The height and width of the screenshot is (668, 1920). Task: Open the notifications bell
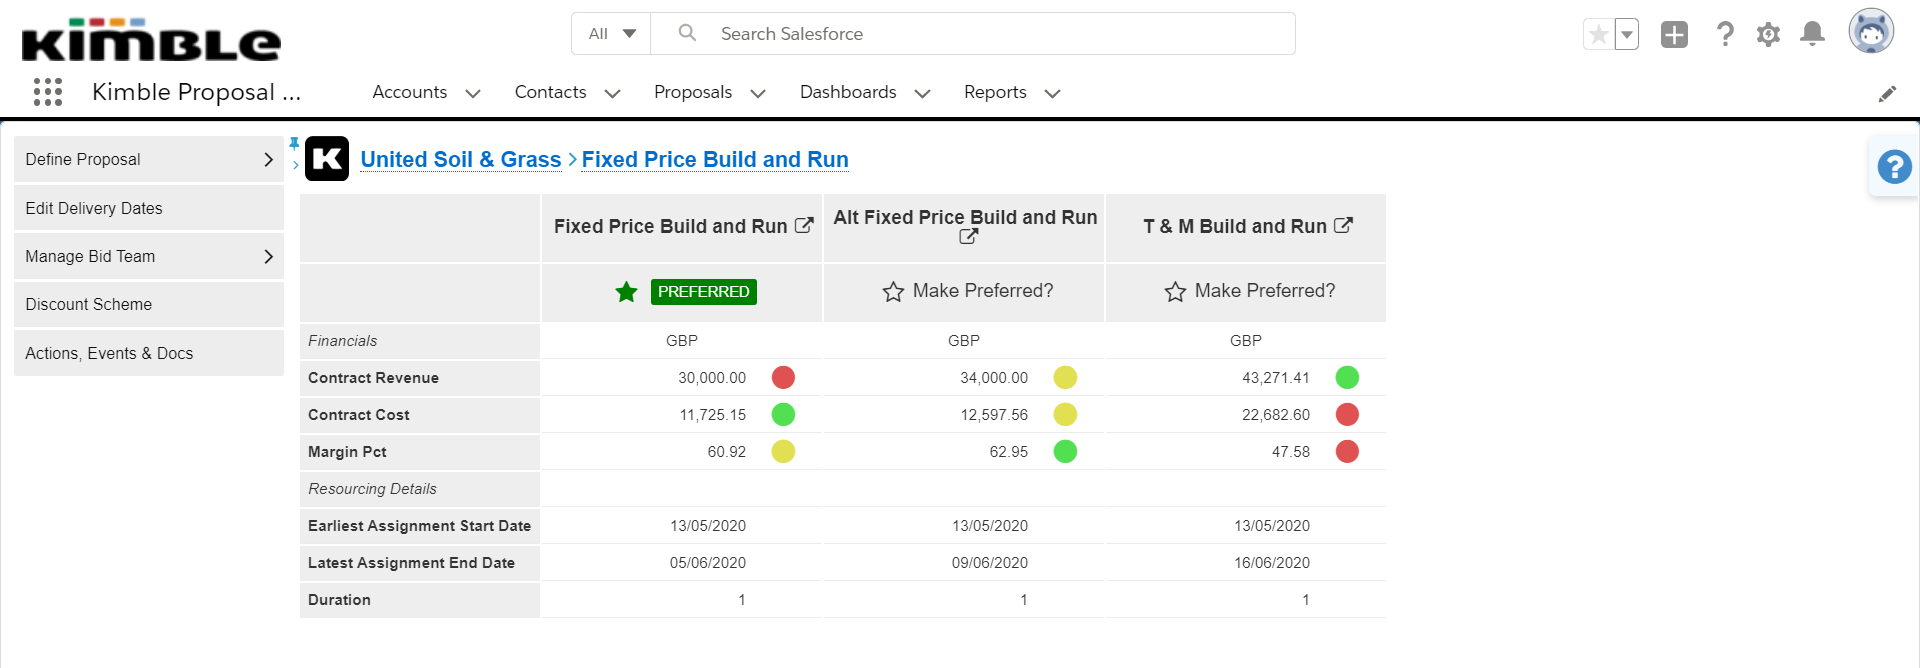point(1812,35)
